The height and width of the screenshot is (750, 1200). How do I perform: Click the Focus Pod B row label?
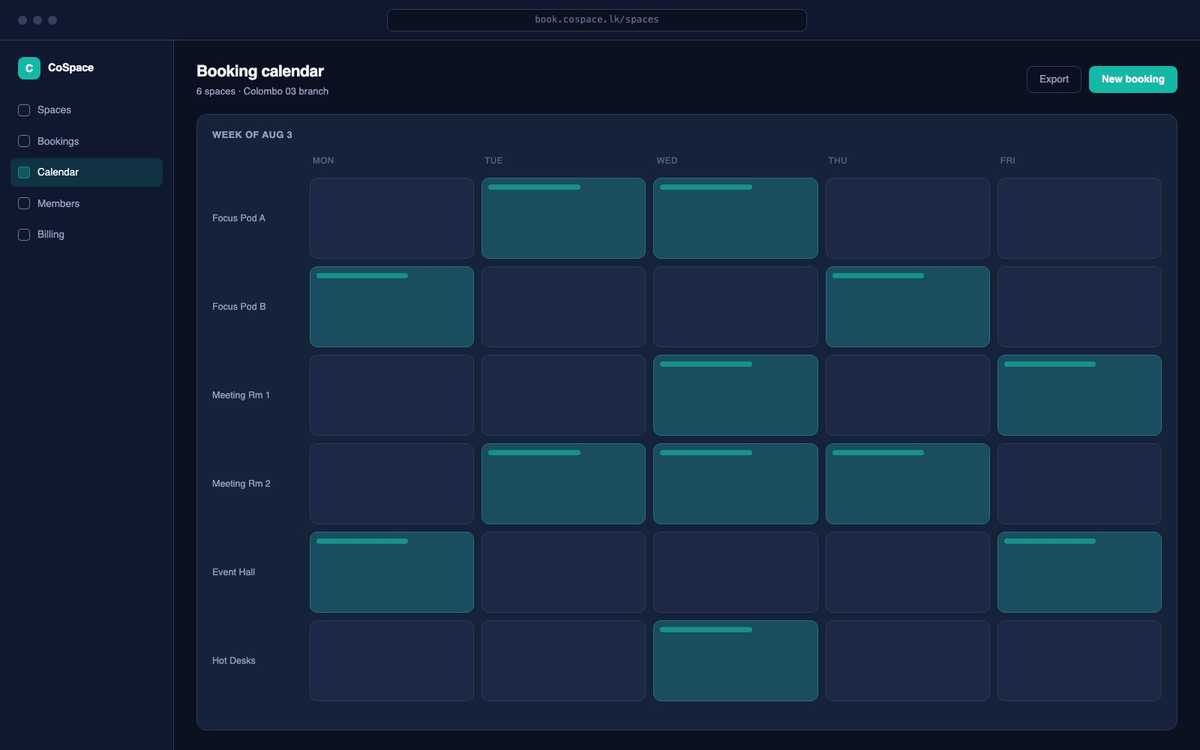(x=239, y=307)
